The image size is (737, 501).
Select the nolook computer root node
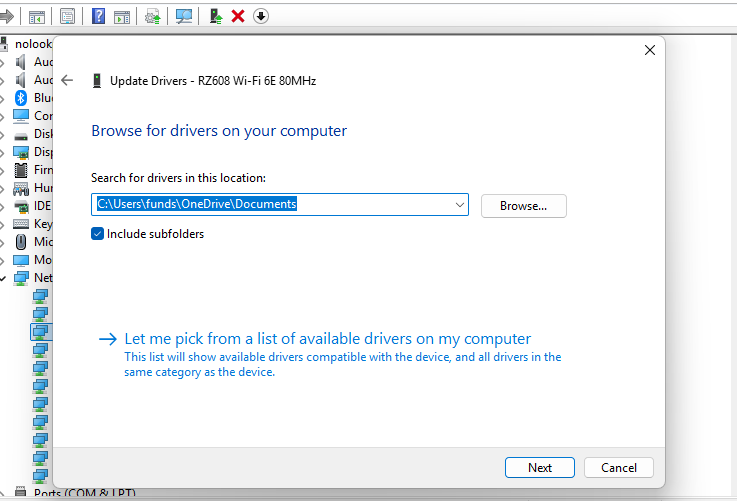tap(33, 44)
